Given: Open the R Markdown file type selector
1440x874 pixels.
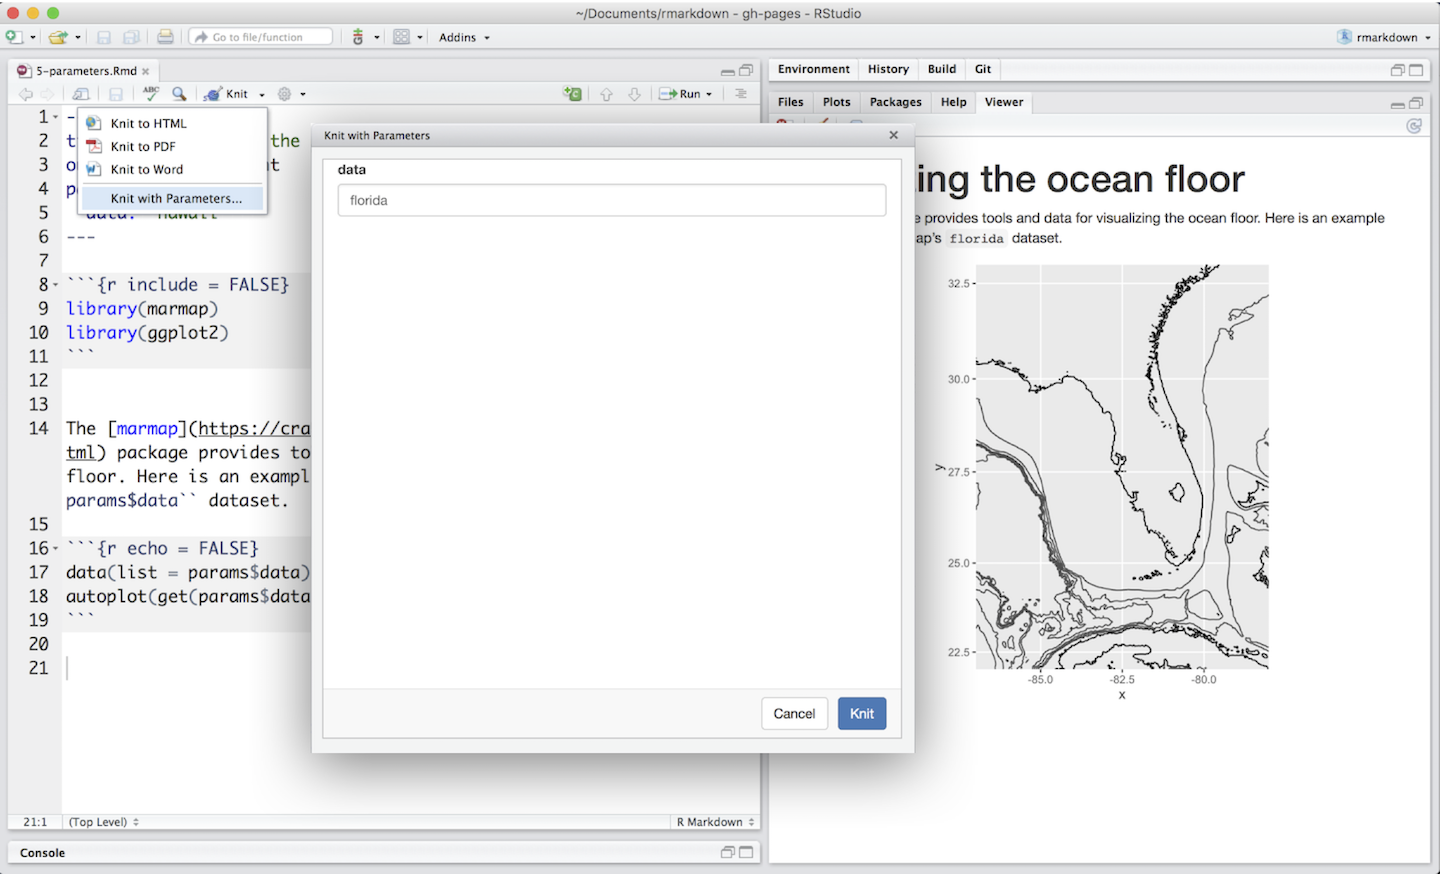Looking at the screenshot, I should coord(715,822).
